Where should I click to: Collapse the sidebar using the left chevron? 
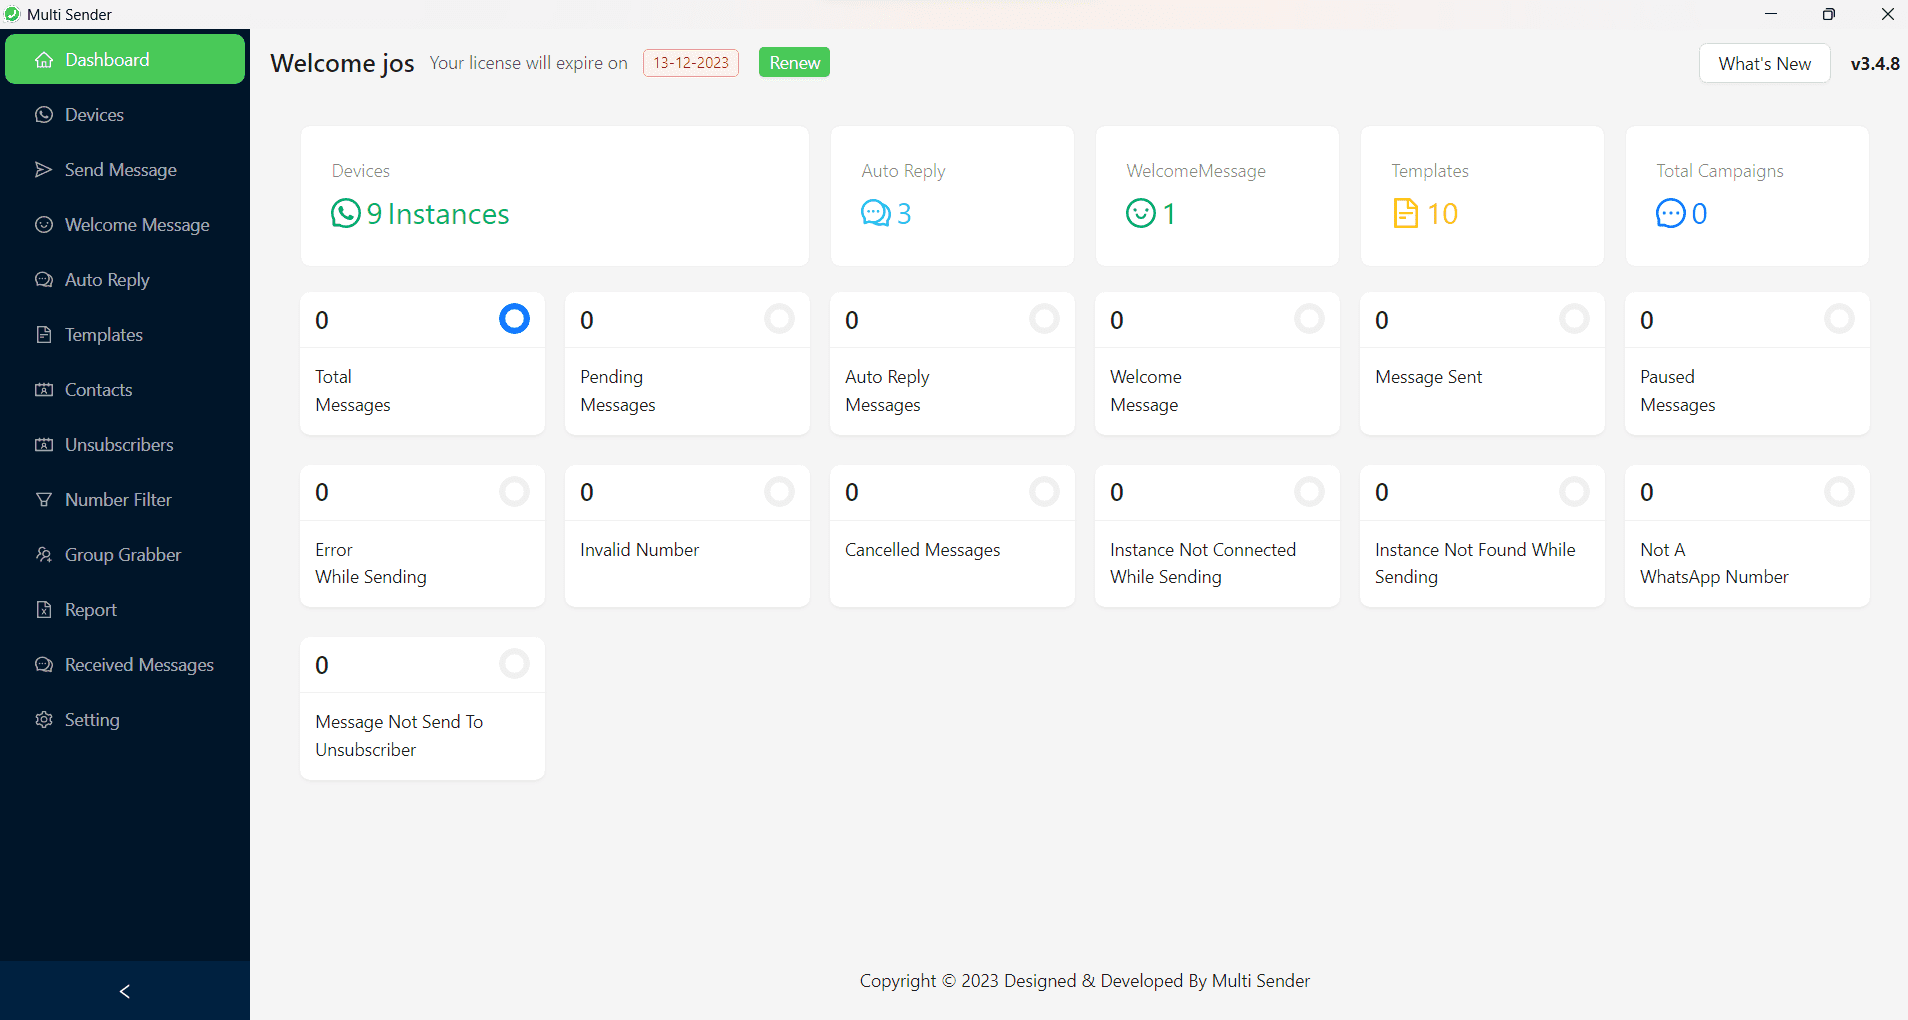click(x=124, y=991)
